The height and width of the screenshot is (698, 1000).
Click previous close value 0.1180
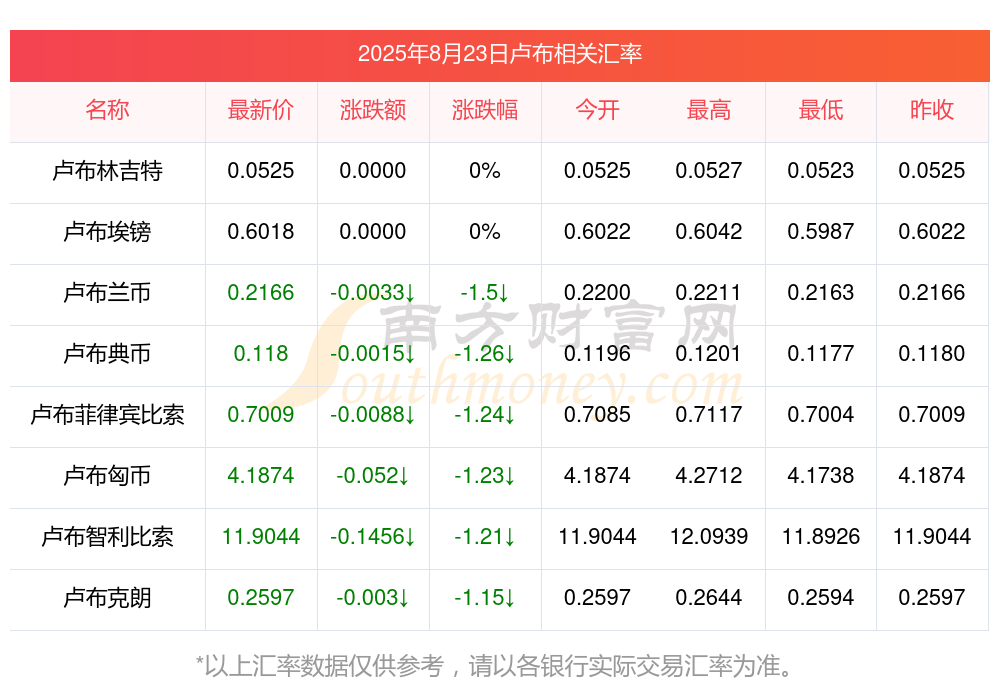(932, 353)
